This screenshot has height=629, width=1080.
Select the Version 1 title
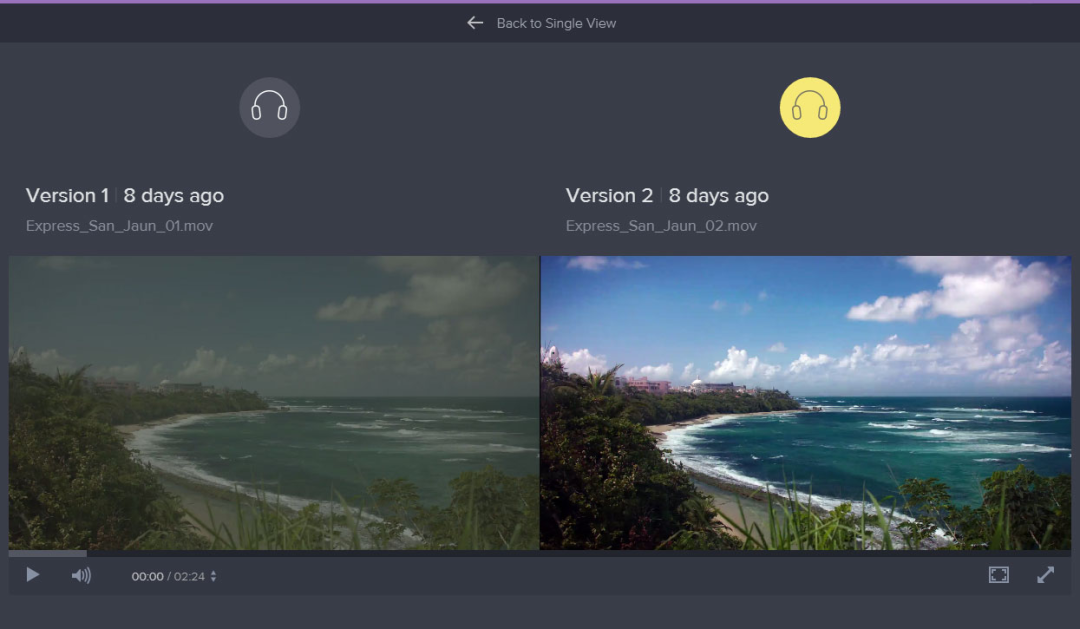[68, 196]
